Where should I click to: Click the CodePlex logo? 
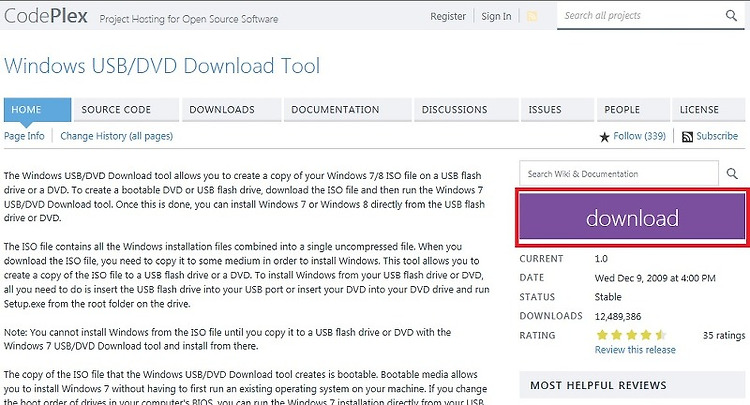coord(46,16)
